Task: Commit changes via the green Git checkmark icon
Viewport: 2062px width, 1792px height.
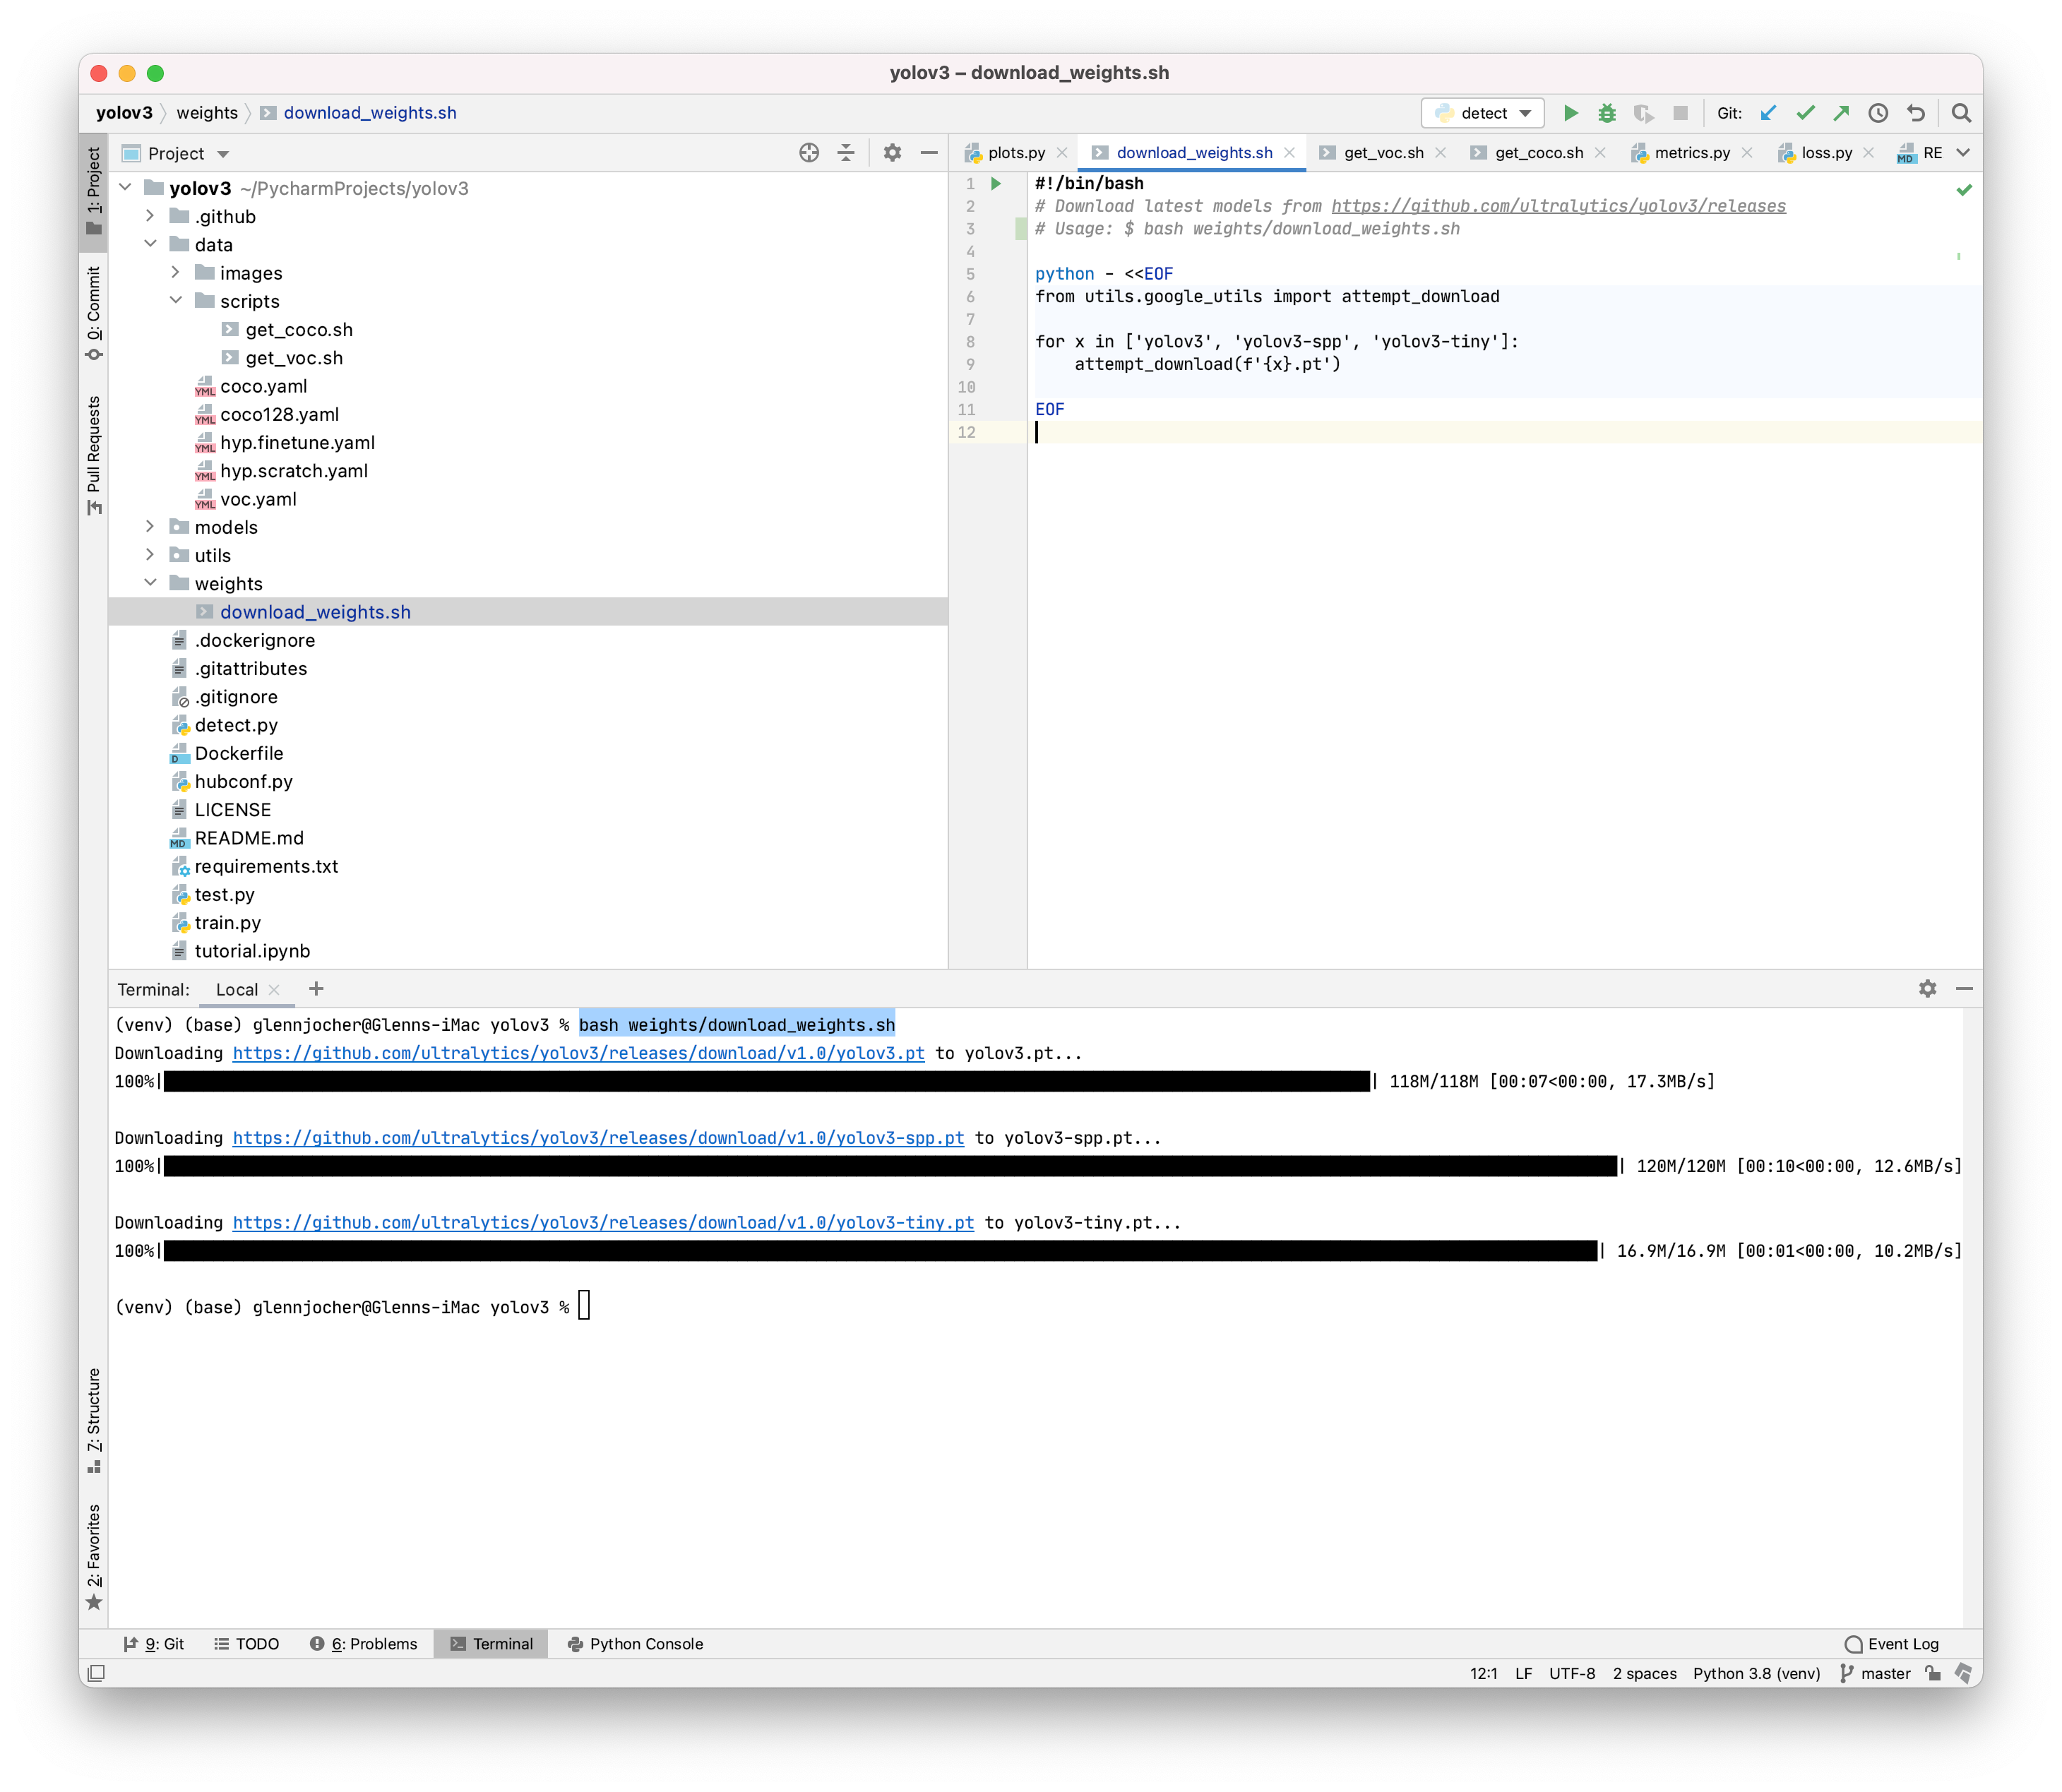Action: (x=1806, y=113)
